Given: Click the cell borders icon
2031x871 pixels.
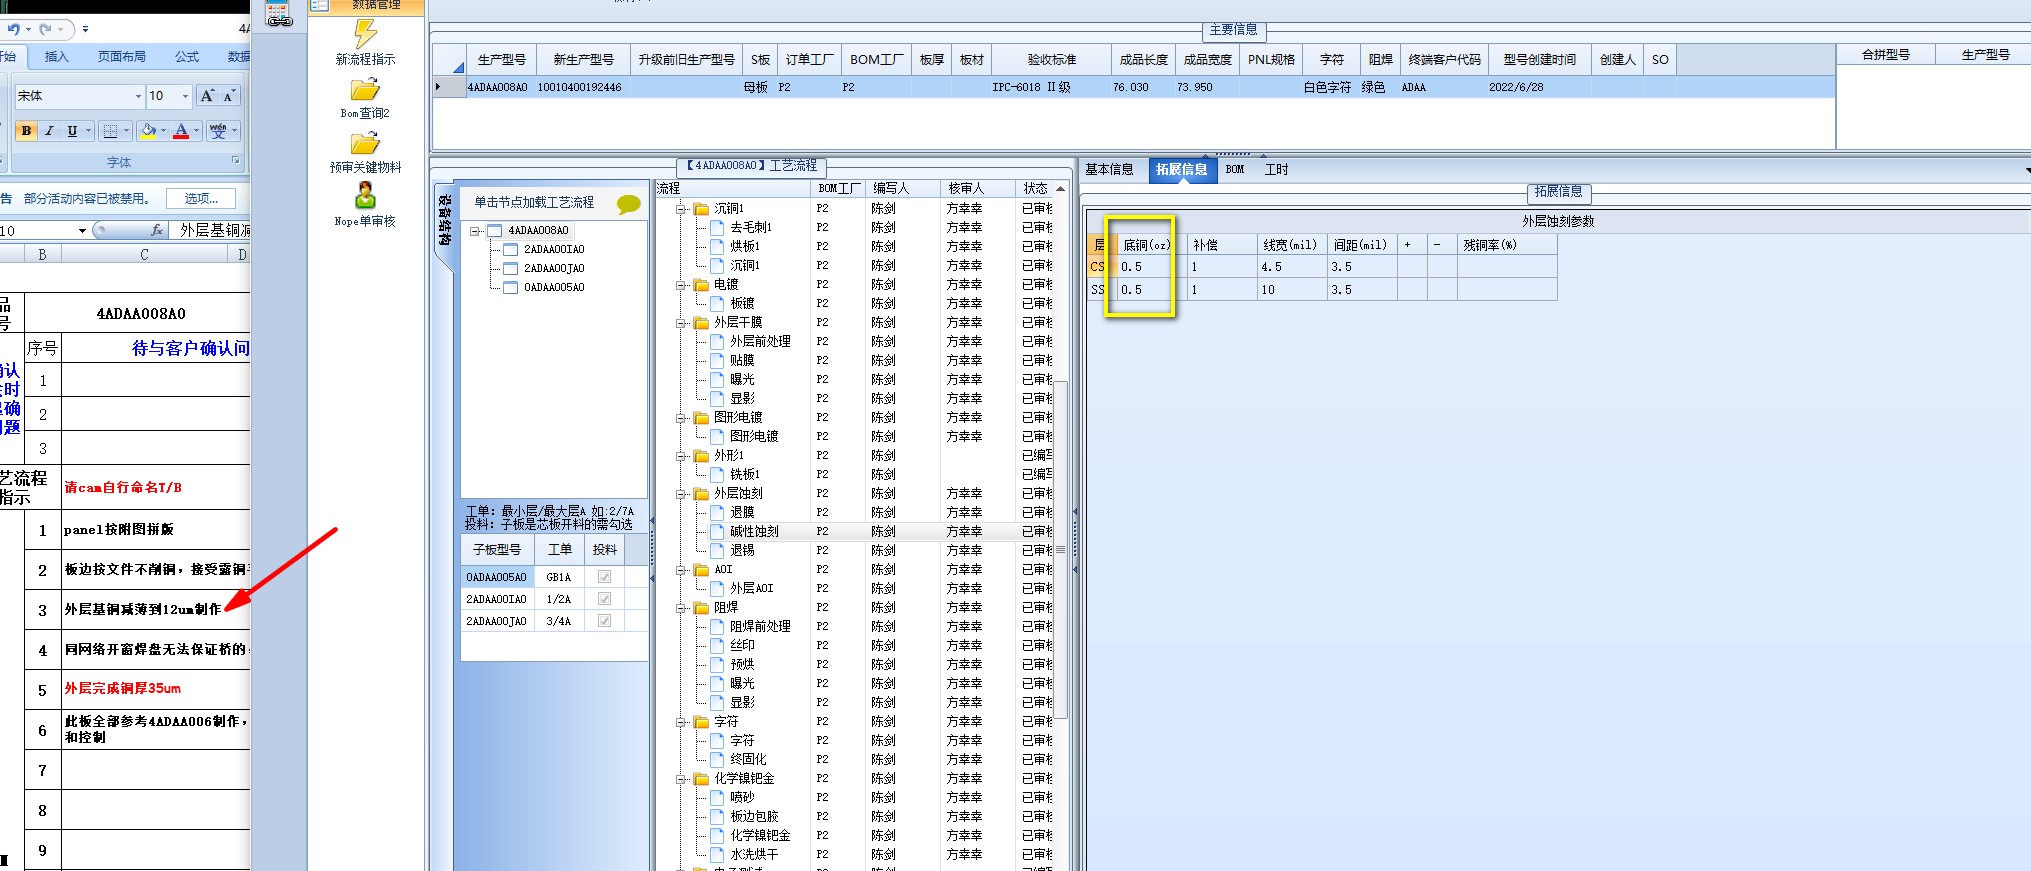Looking at the screenshot, I should pos(111,130).
